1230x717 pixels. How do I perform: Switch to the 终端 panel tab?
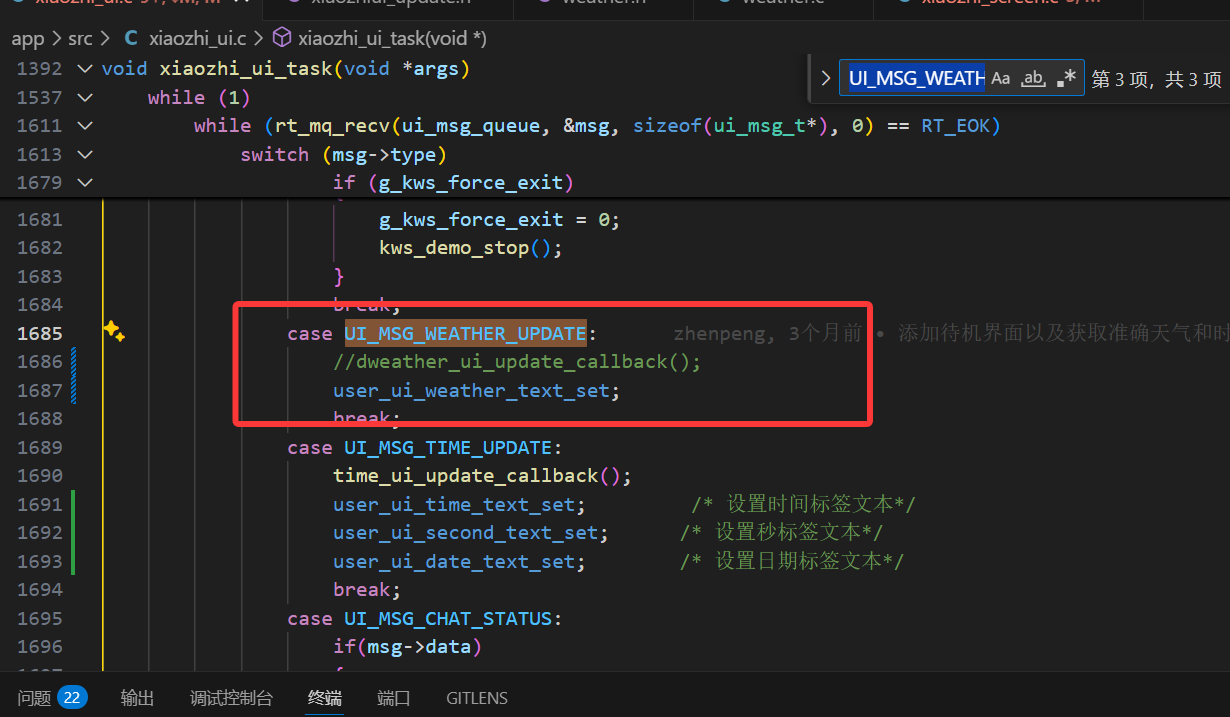pos(325,698)
